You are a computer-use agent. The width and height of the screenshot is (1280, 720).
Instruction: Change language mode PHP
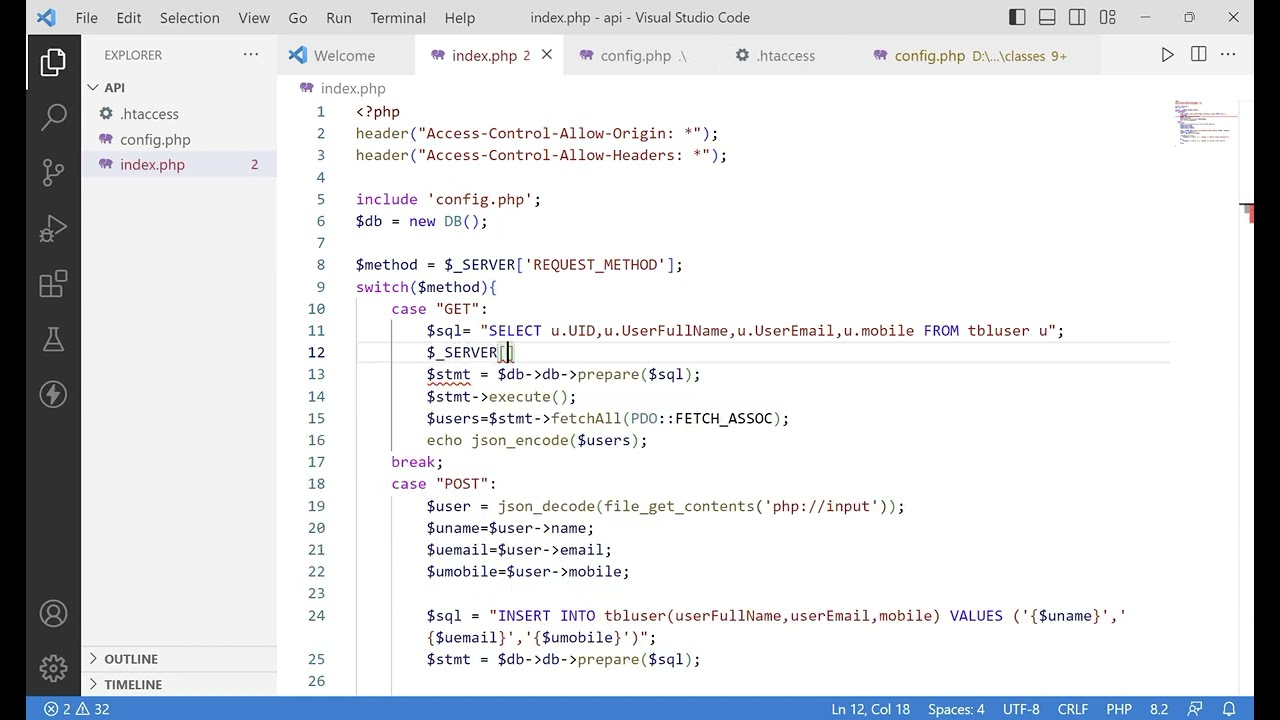(x=1119, y=709)
